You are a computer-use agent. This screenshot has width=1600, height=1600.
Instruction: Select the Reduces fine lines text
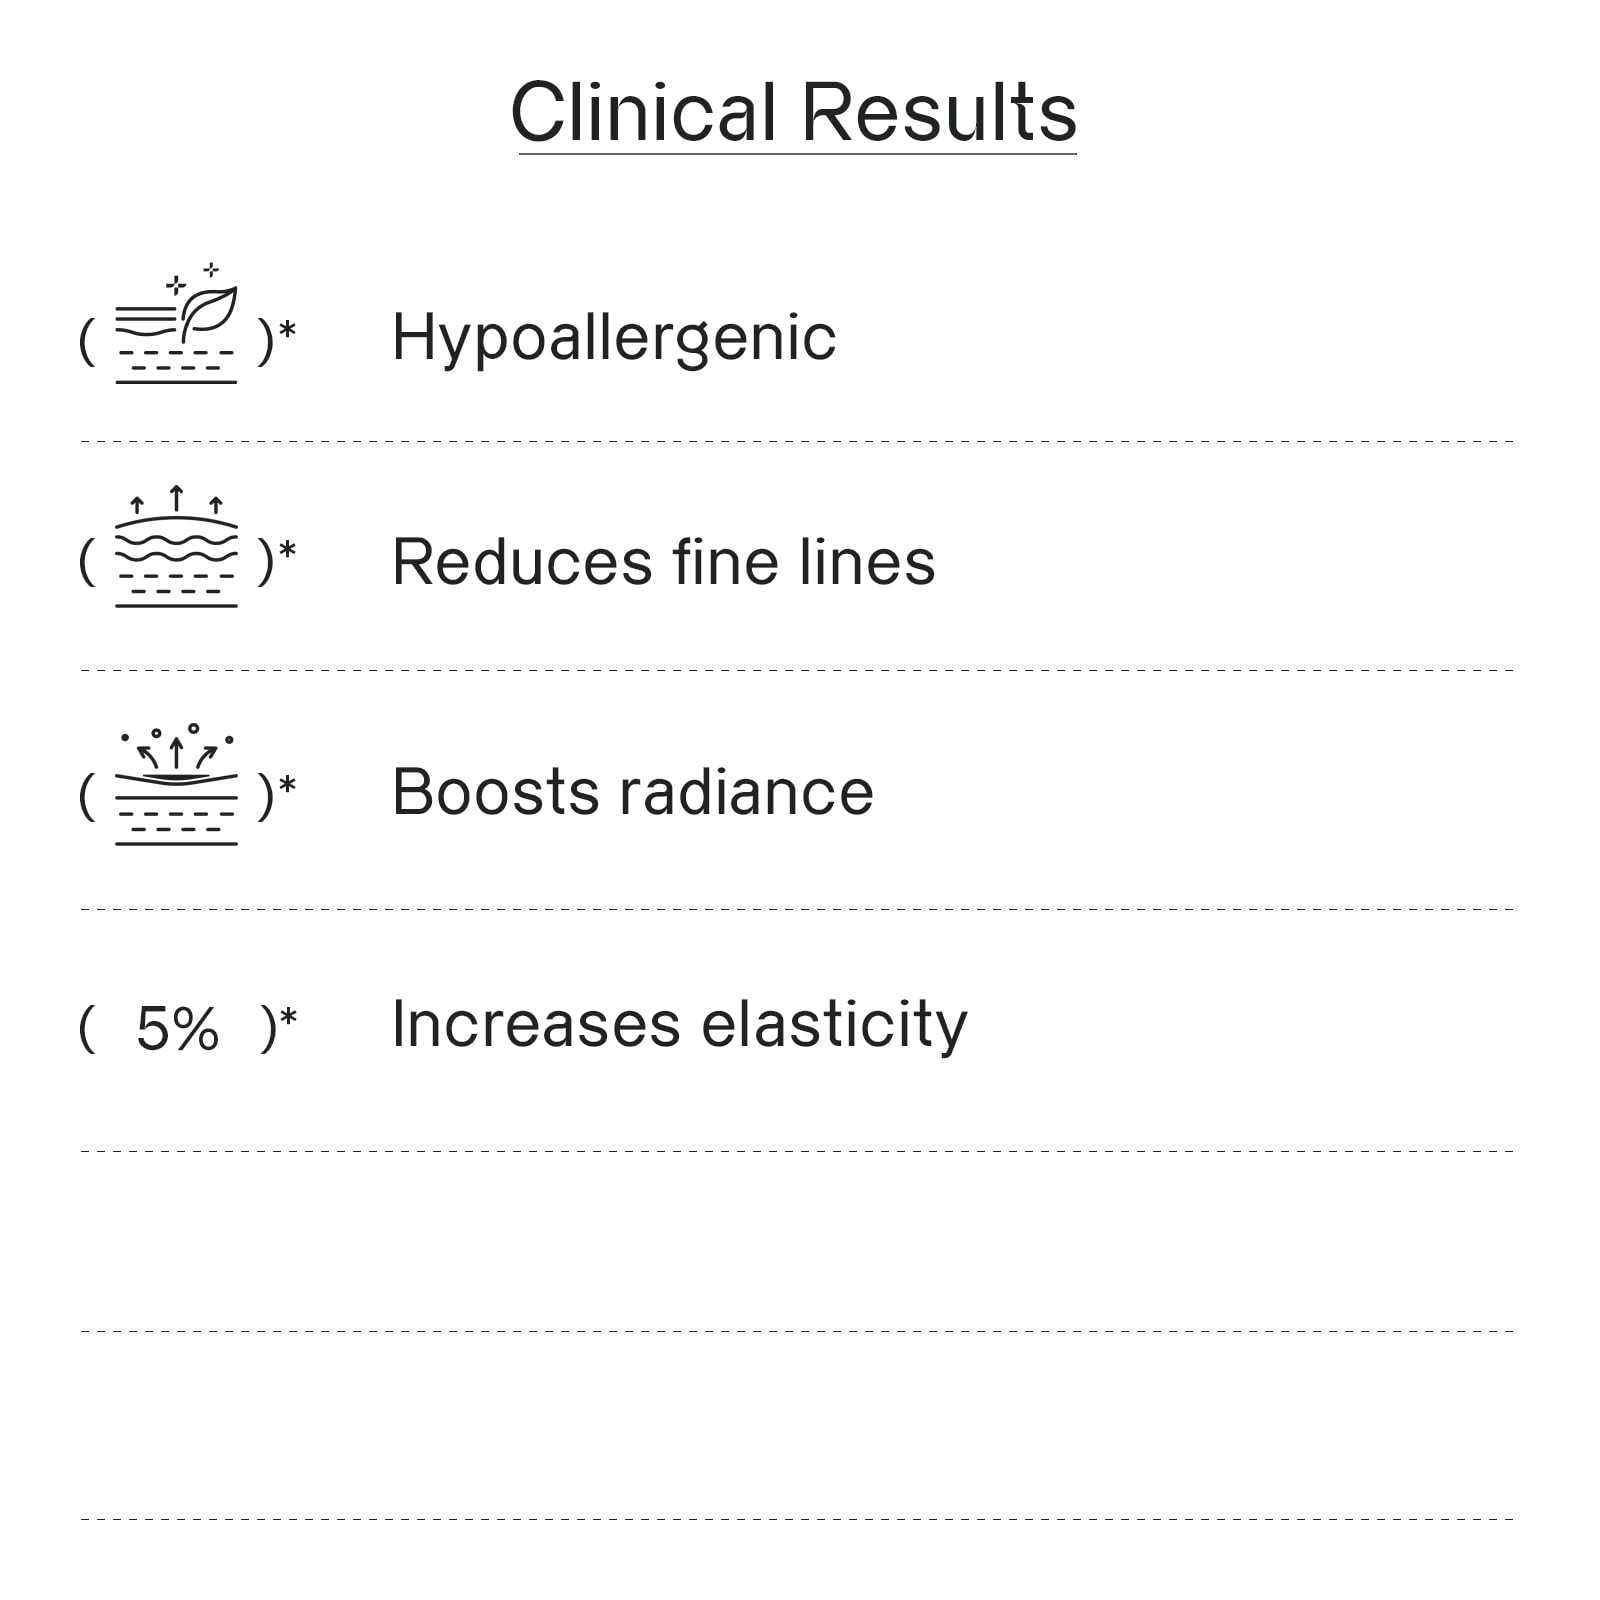(x=664, y=562)
